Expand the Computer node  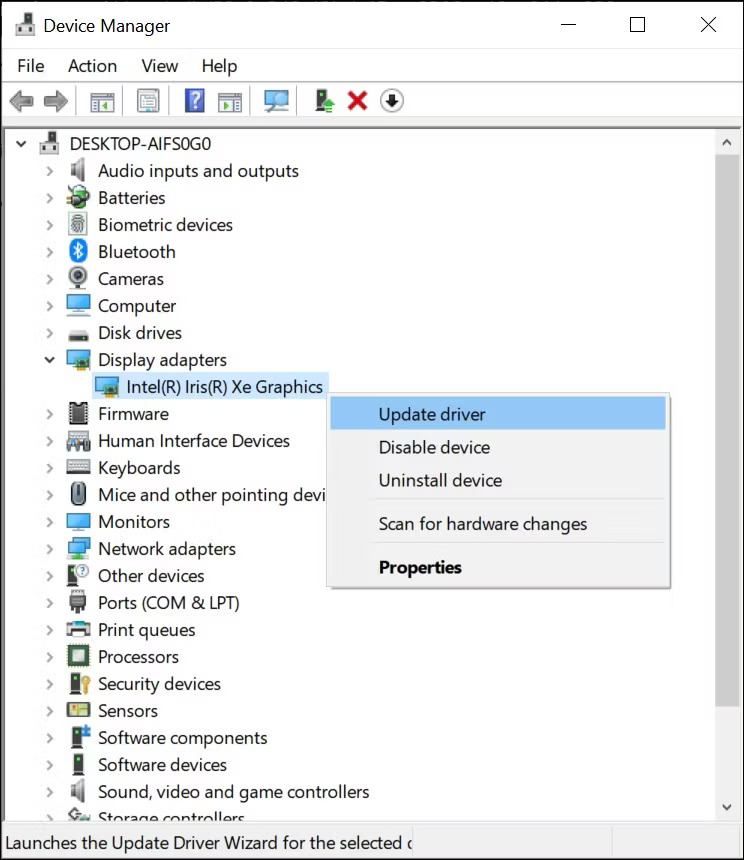pos(49,305)
